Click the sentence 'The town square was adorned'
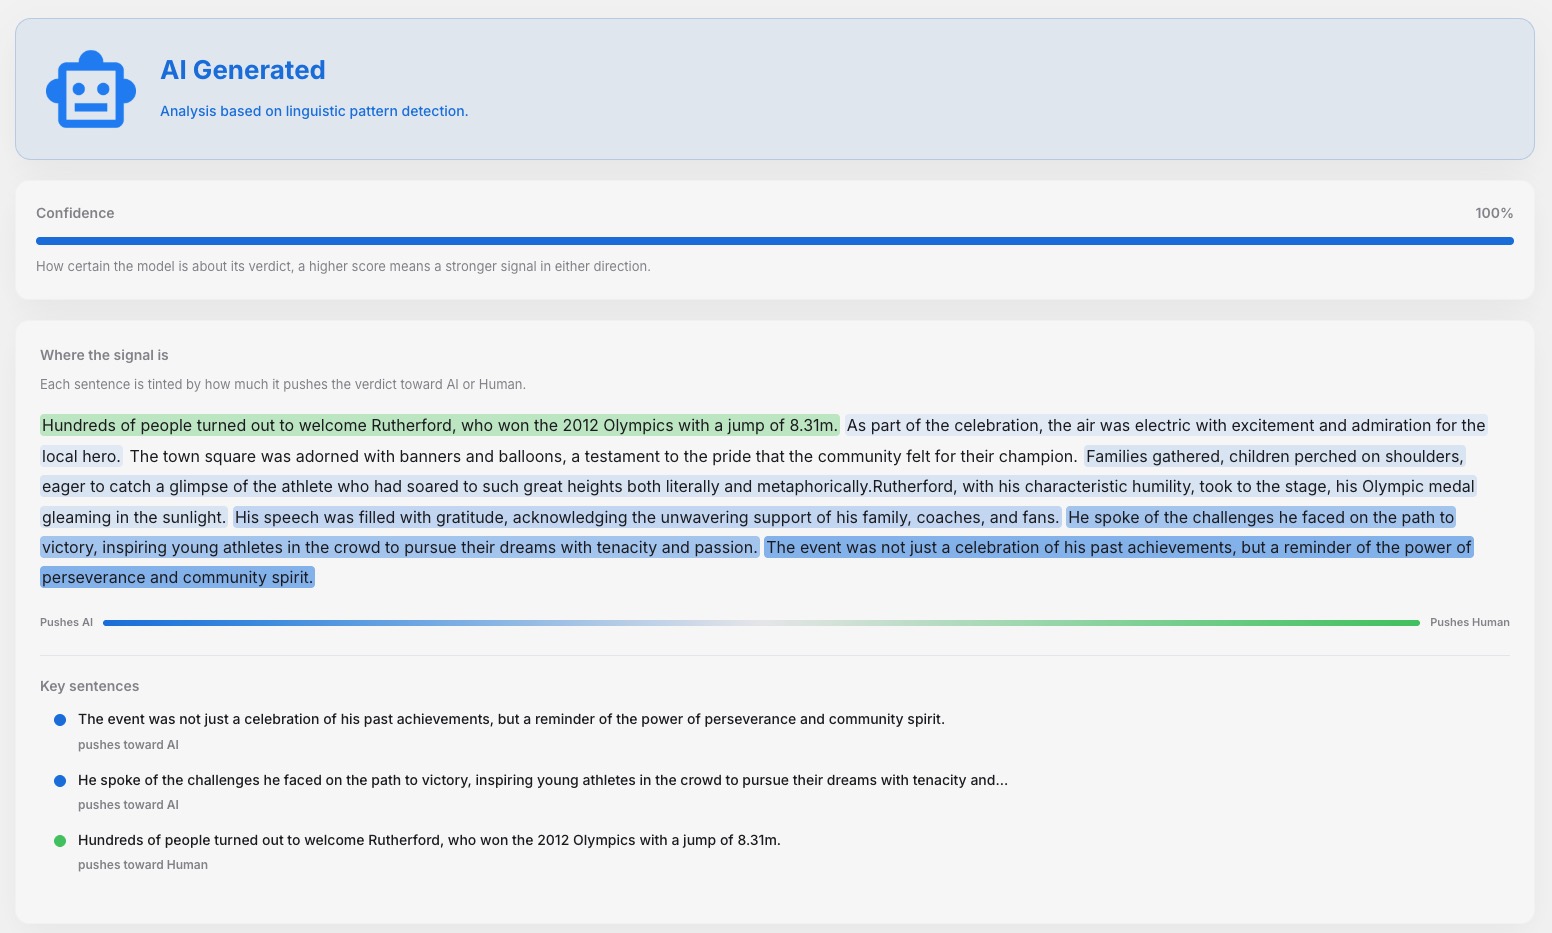 603,456
